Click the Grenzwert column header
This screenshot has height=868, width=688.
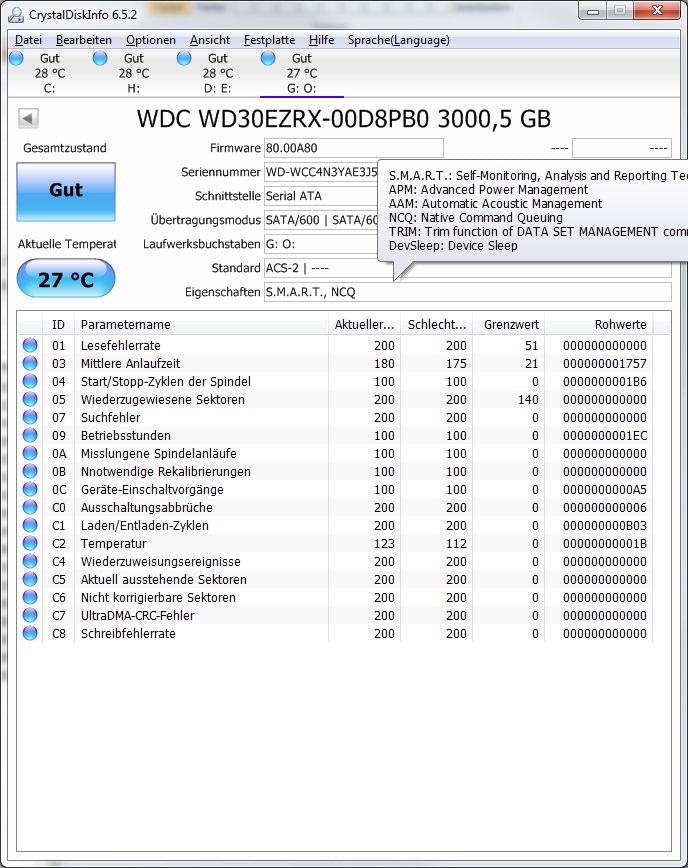509,324
